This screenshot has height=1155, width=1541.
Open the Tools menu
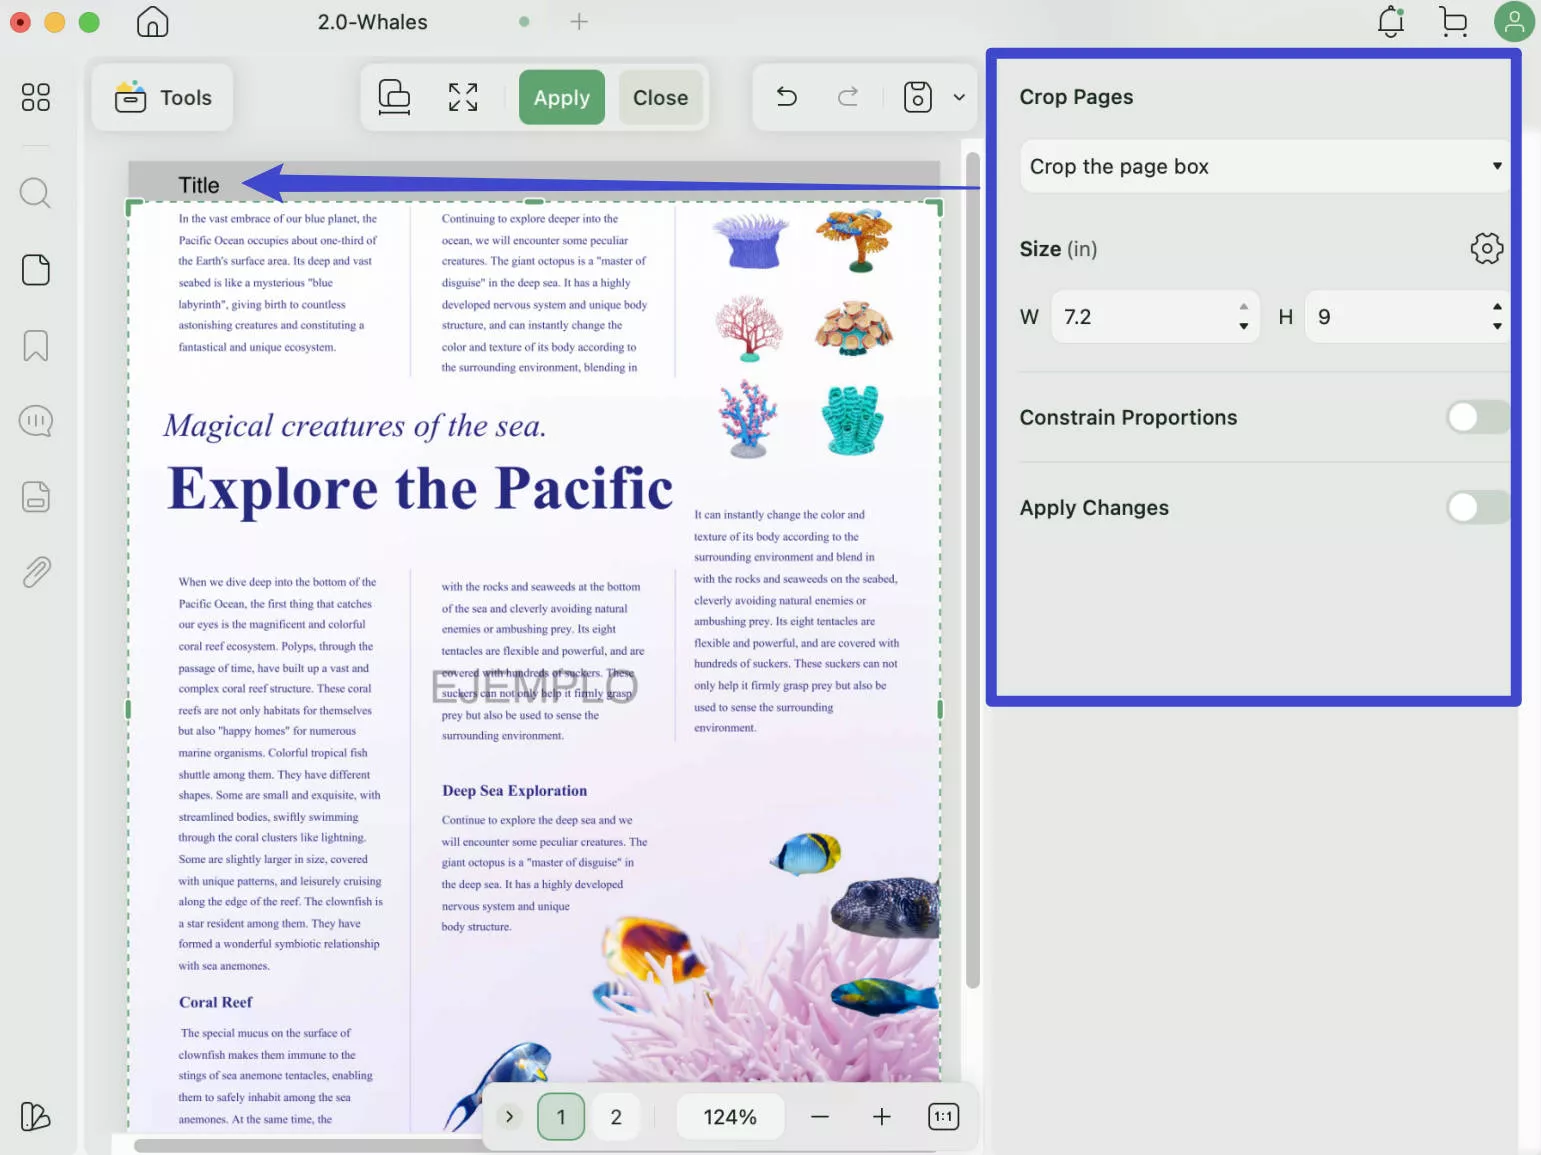(x=162, y=97)
